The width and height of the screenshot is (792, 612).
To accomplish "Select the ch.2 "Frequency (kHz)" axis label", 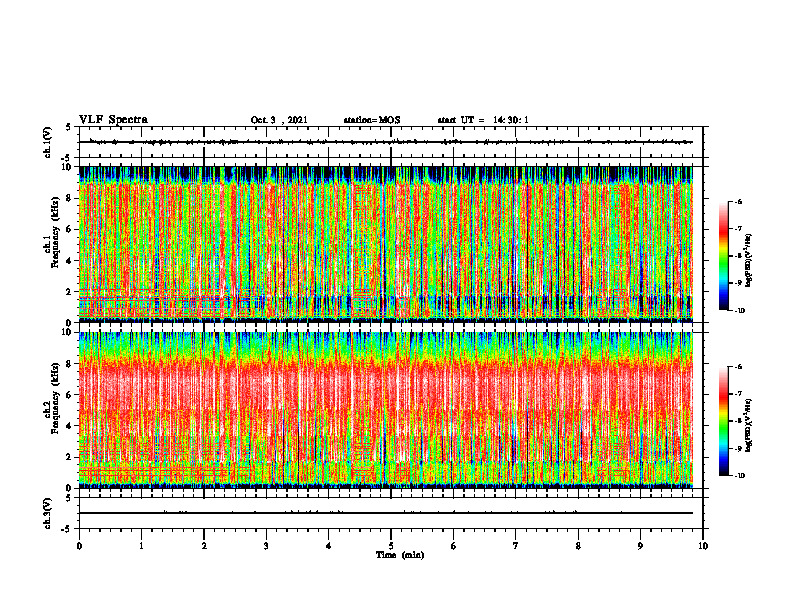I will (56, 398).
